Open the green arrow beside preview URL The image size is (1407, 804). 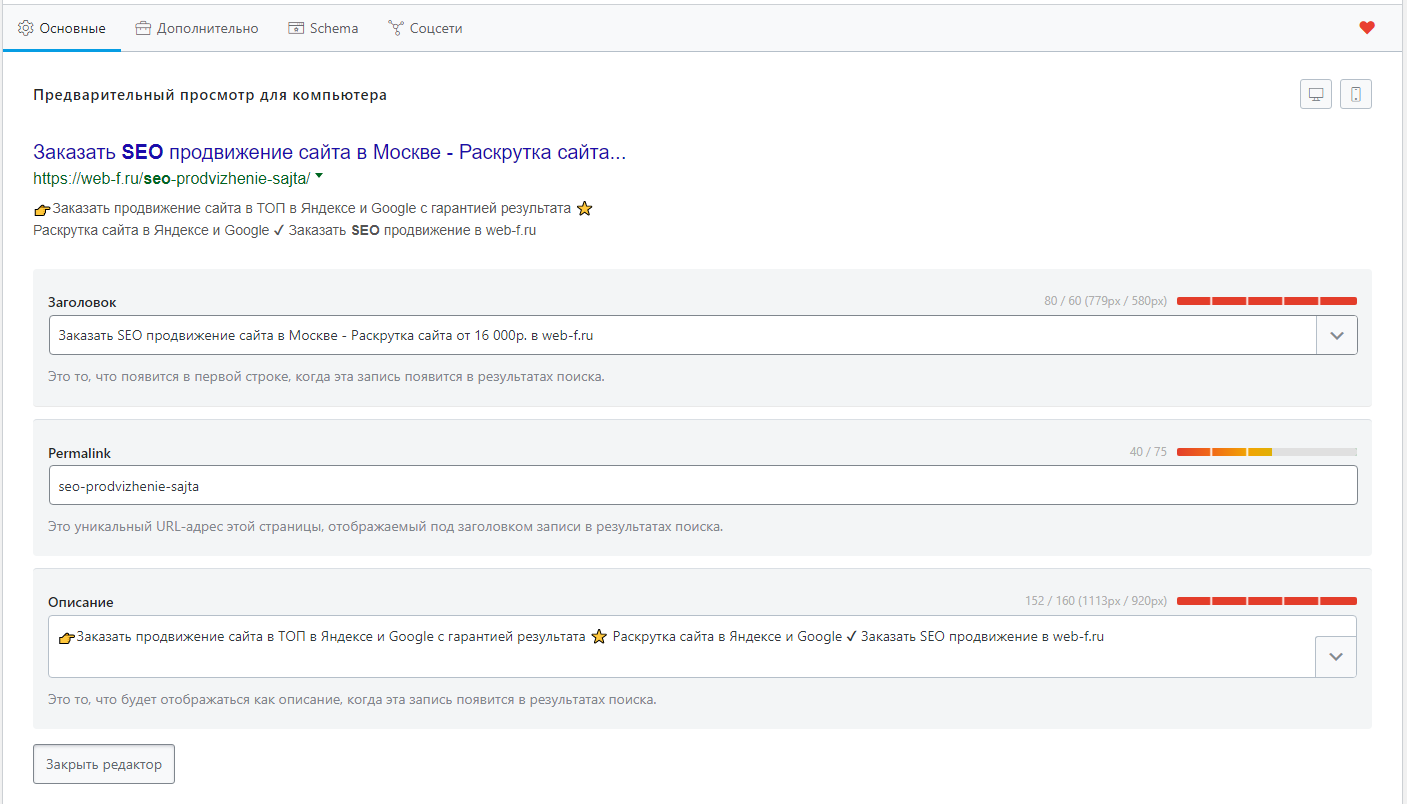(319, 177)
